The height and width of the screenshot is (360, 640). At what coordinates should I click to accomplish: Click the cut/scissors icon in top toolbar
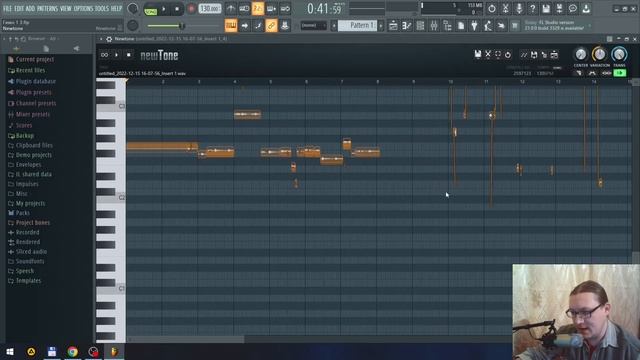505,9
